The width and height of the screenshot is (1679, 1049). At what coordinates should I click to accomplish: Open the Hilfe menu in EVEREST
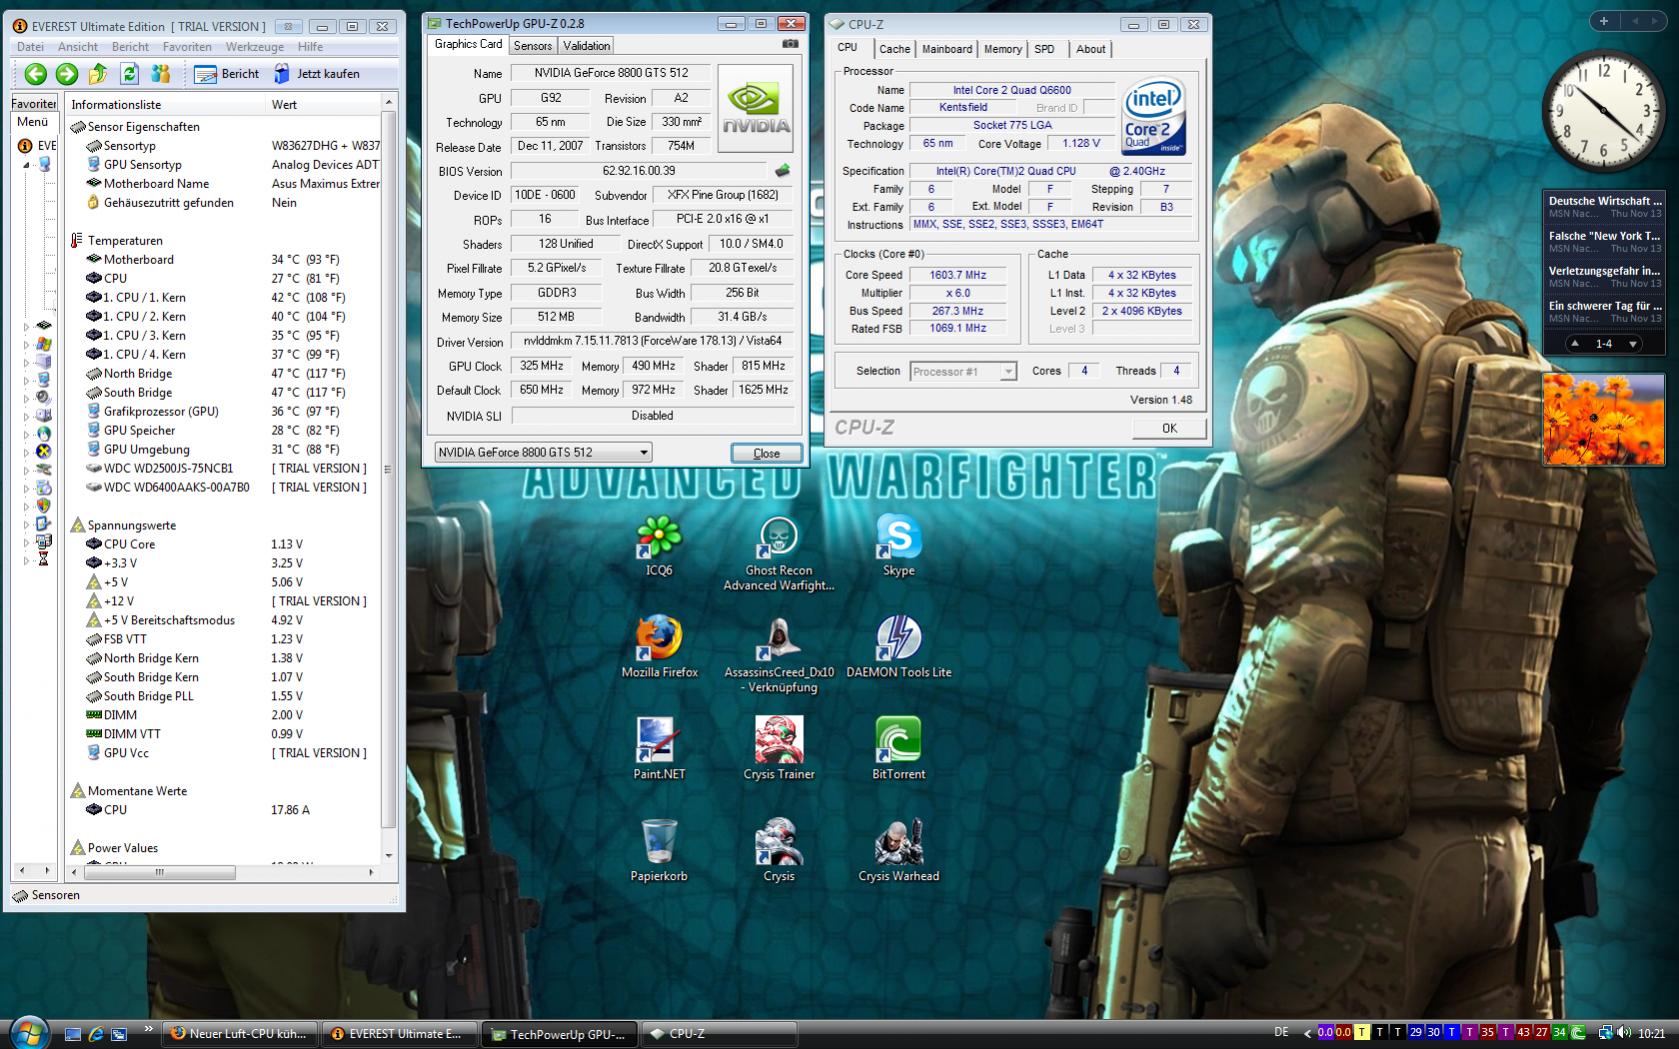(310, 47)
